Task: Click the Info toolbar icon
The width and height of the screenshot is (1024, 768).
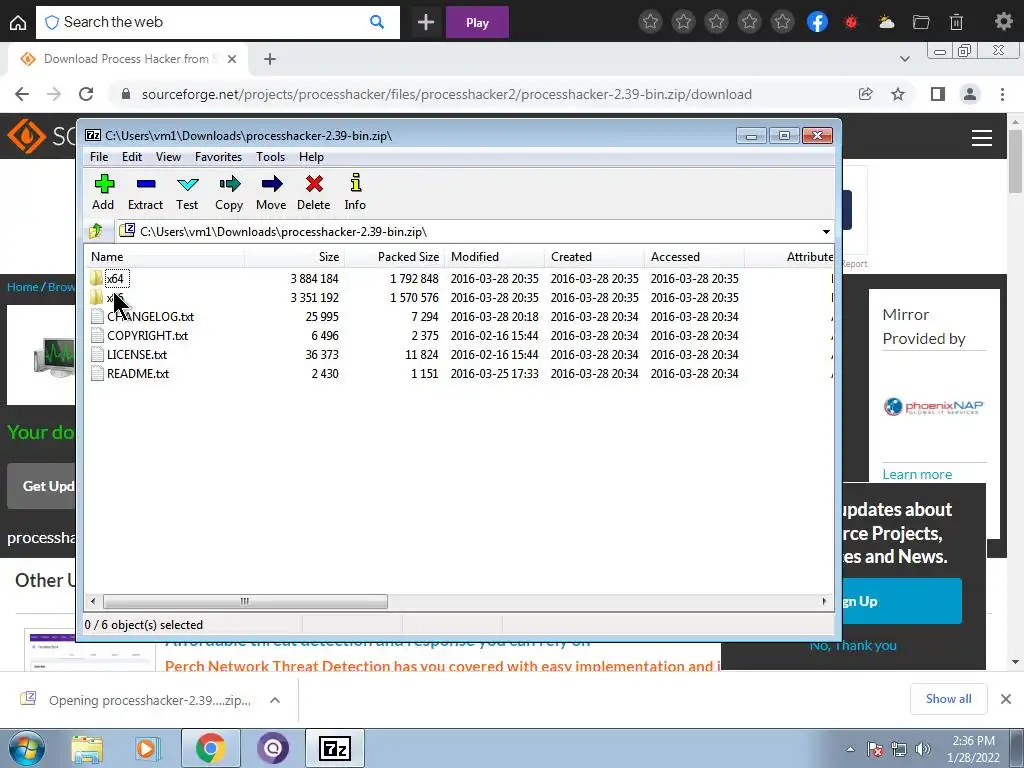Action: click(x=355, y=184)
